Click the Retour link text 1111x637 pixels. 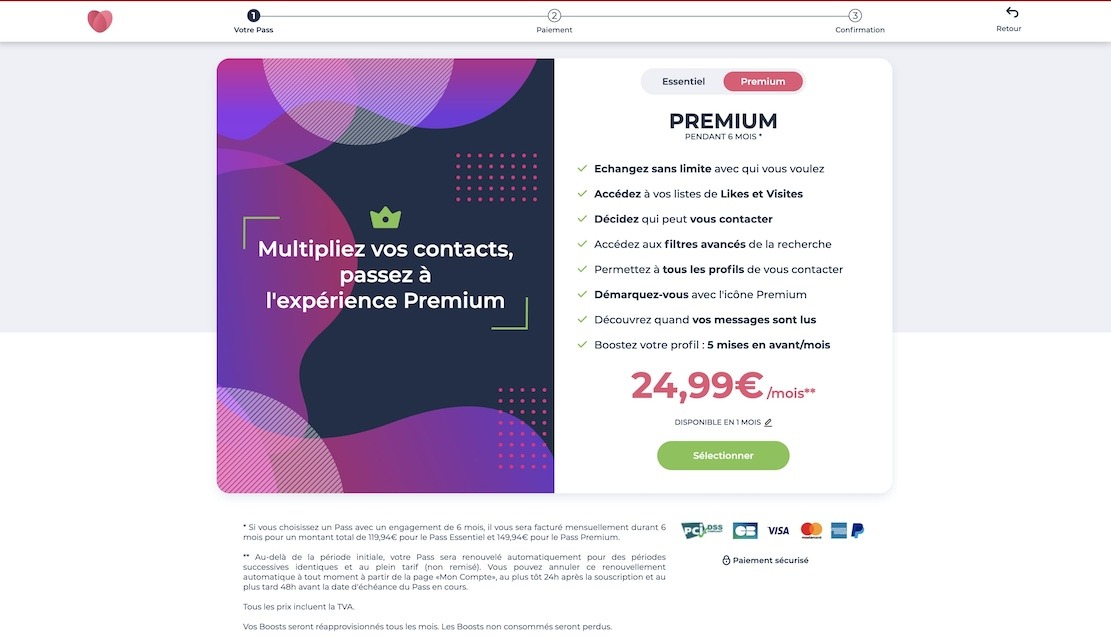tap(1009, 29)
